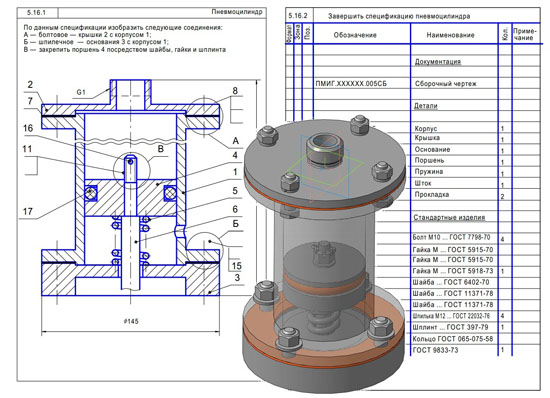Click position callout number 17
Image resolution: width=550 pixels, height=398 pixels.
(x=28, y=211)
